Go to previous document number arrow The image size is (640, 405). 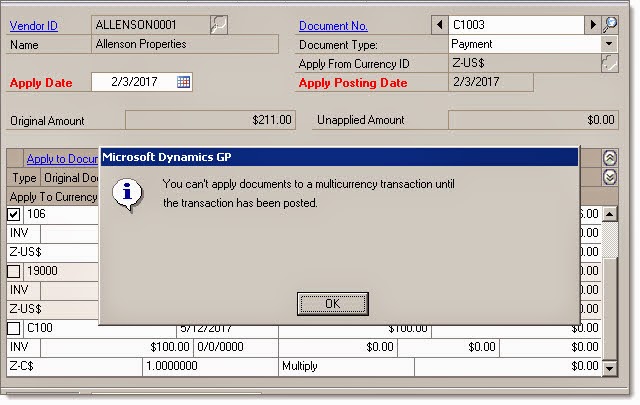click(x=440, y=25)
